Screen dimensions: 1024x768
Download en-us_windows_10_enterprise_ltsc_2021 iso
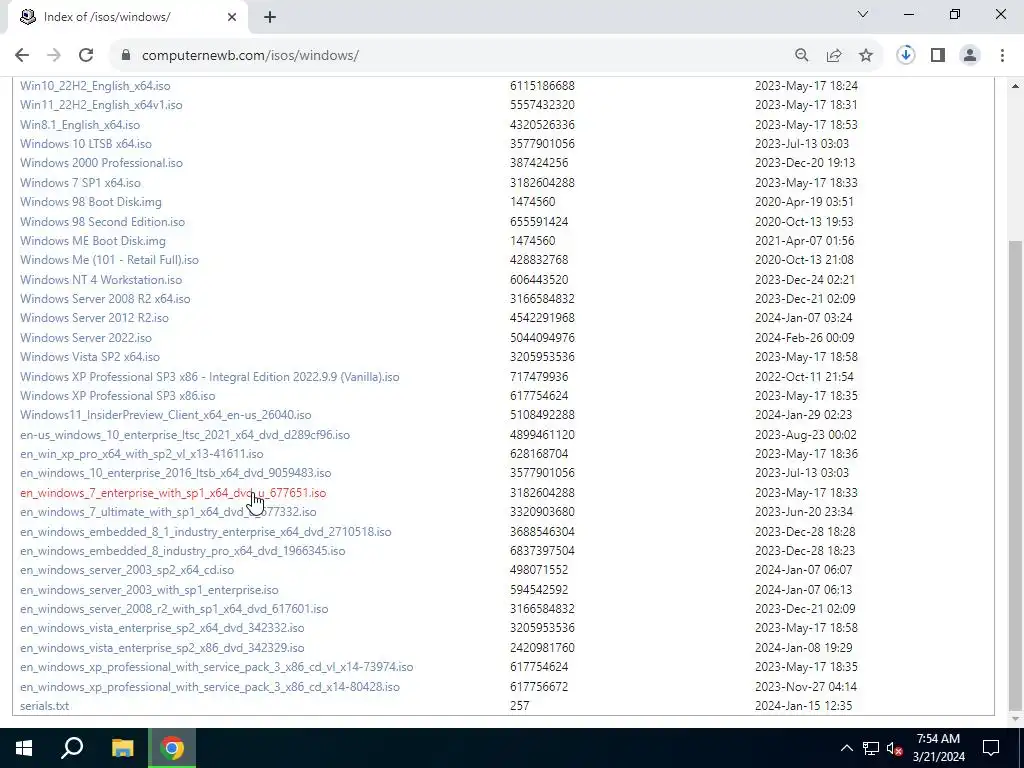pos(185,435)
